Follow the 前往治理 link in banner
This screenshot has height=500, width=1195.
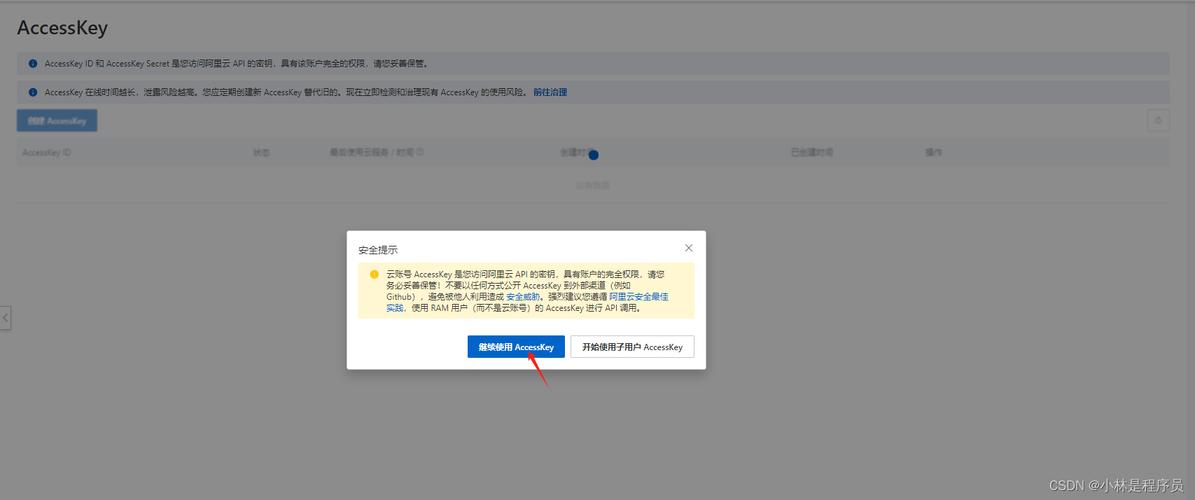tap(549, 92)
